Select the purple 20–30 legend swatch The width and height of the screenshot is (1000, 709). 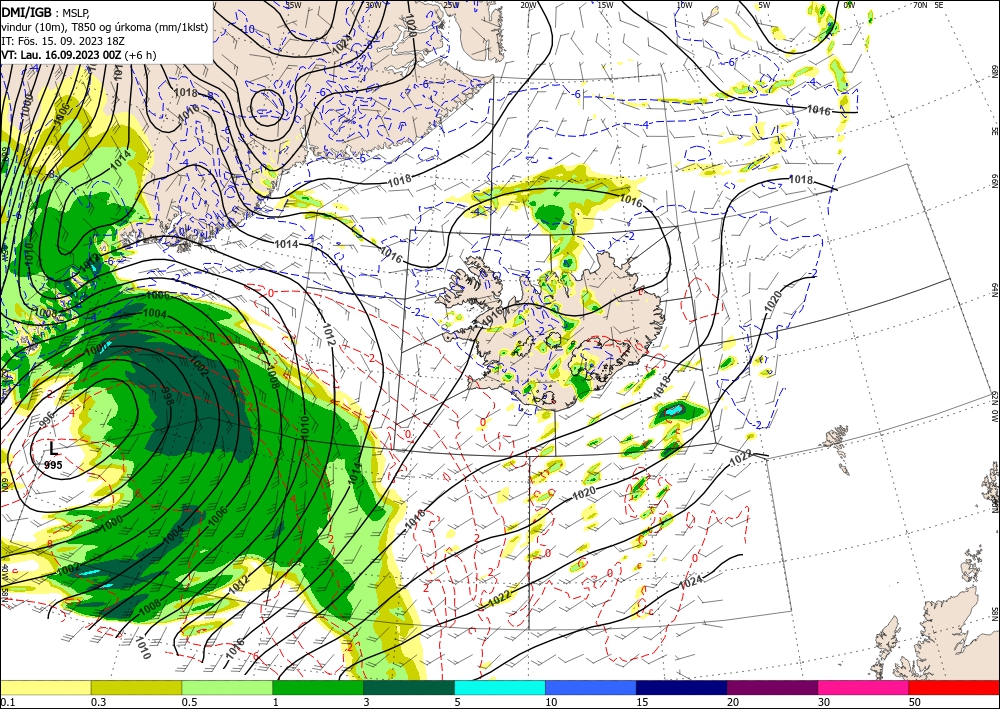772,687
